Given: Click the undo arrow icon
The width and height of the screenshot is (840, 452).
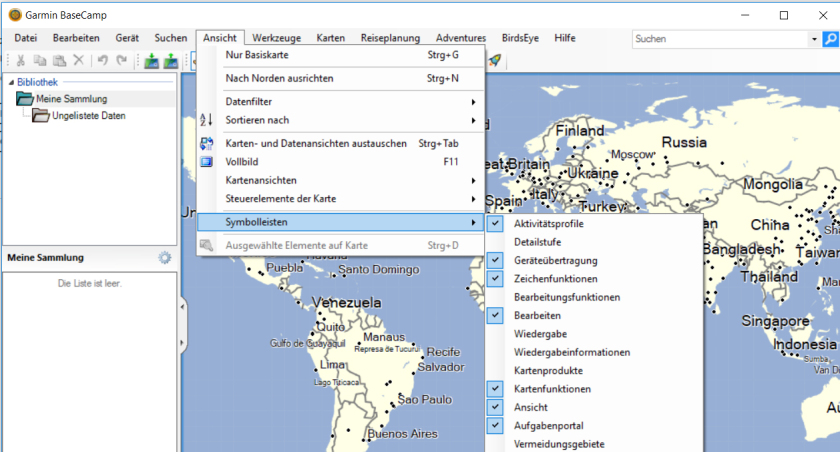Looking at the screenshot, I should pos(103,61).
